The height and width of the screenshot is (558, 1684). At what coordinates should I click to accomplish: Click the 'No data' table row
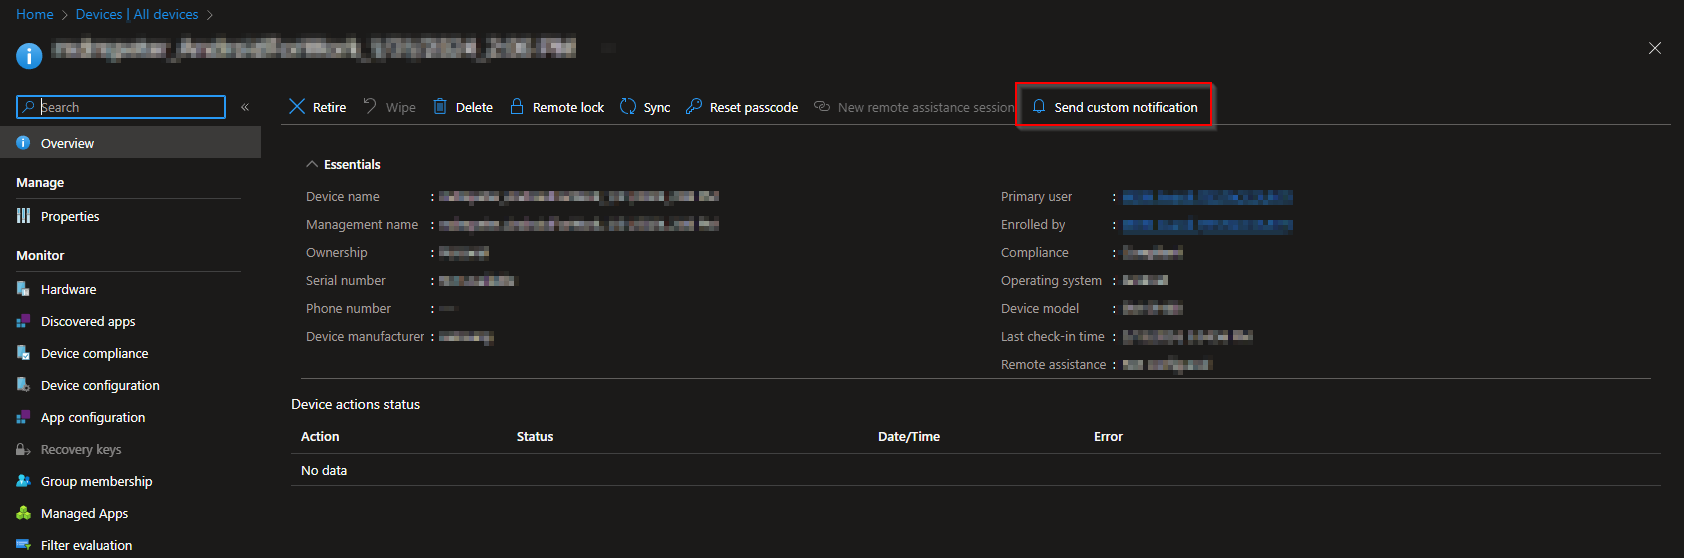pos(976,470)
